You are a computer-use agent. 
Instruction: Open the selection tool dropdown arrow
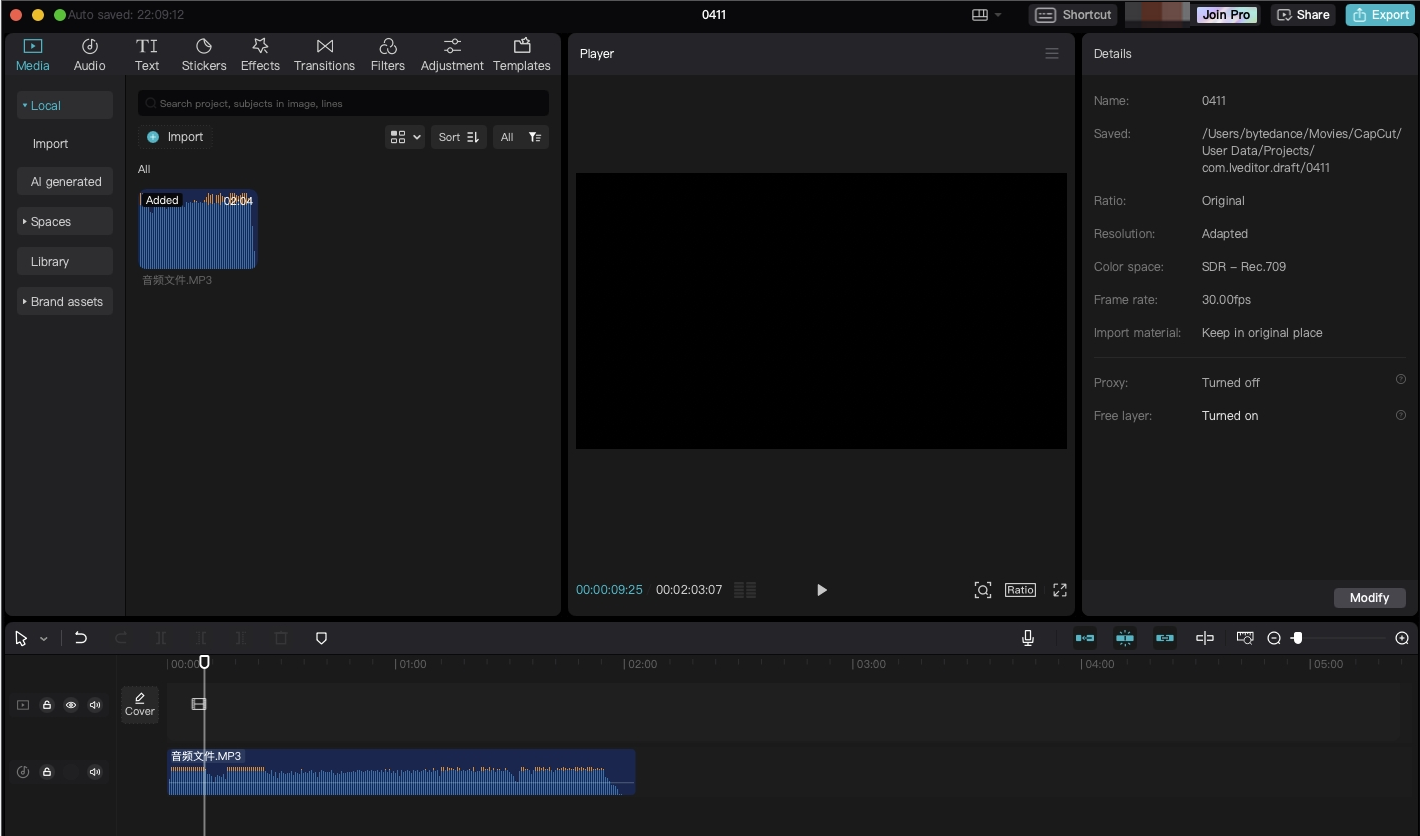(x=44, y=638)
